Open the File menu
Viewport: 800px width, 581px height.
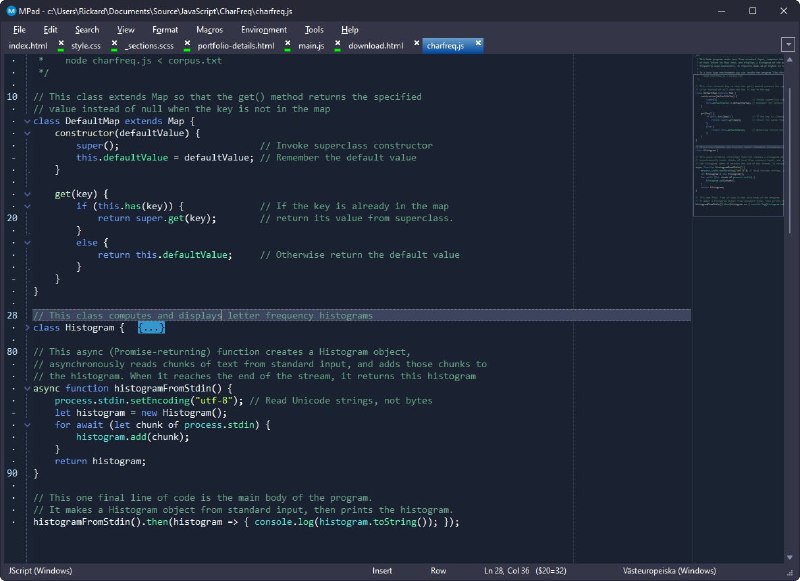point(19,30)
